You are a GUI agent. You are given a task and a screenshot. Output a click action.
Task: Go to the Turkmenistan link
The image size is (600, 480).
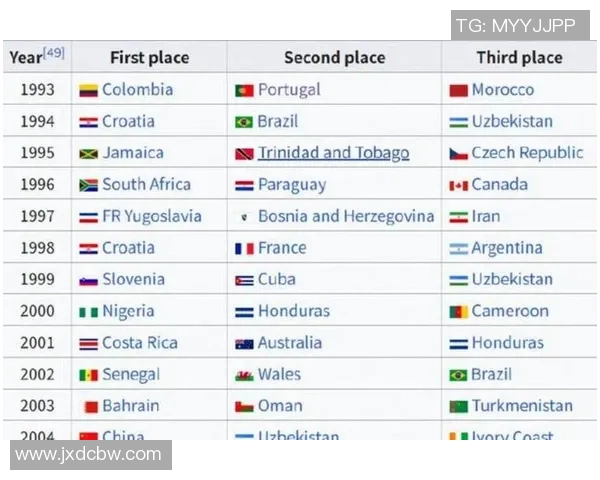pos(522,406)
